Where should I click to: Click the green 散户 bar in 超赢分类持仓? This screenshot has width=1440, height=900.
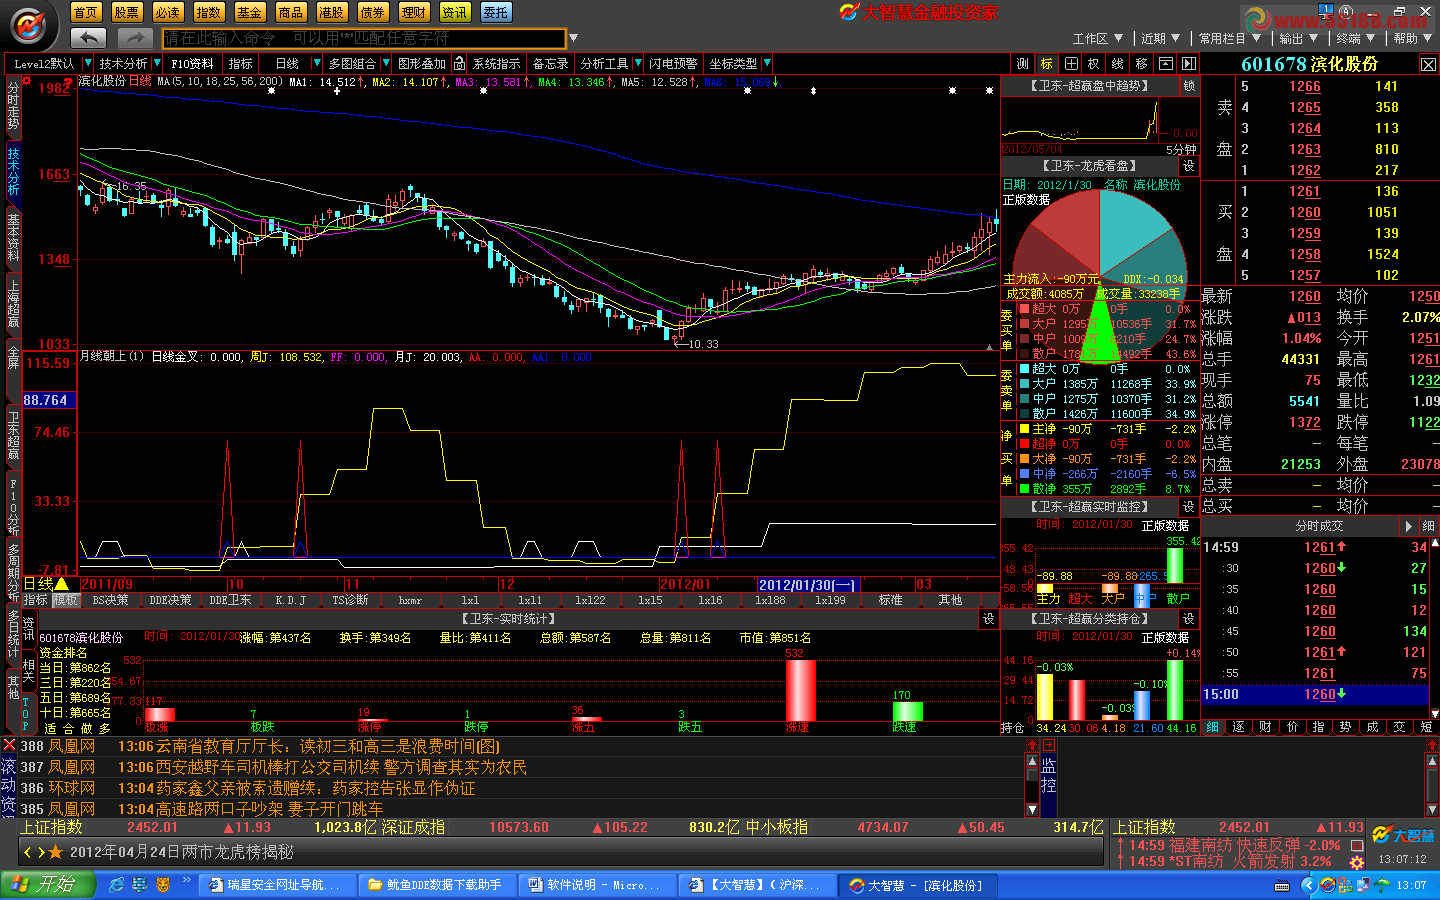(1175, 690)
